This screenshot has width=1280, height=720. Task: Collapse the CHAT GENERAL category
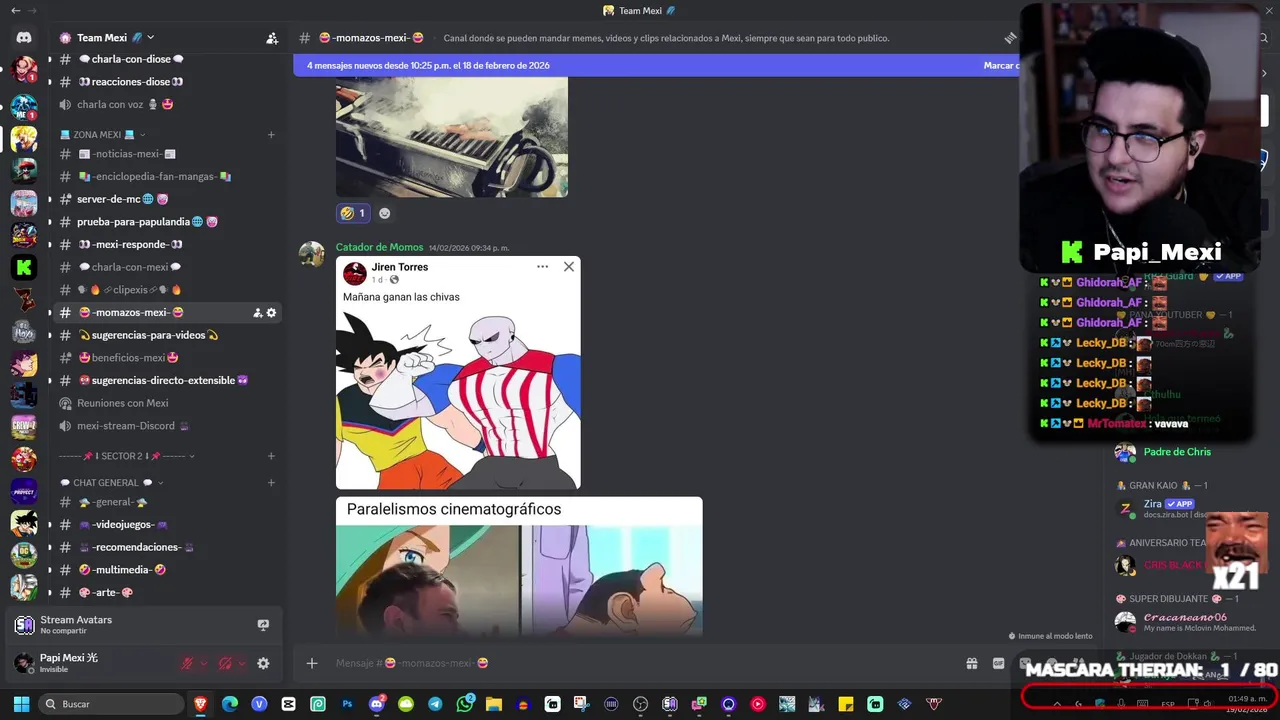point(111,483)
